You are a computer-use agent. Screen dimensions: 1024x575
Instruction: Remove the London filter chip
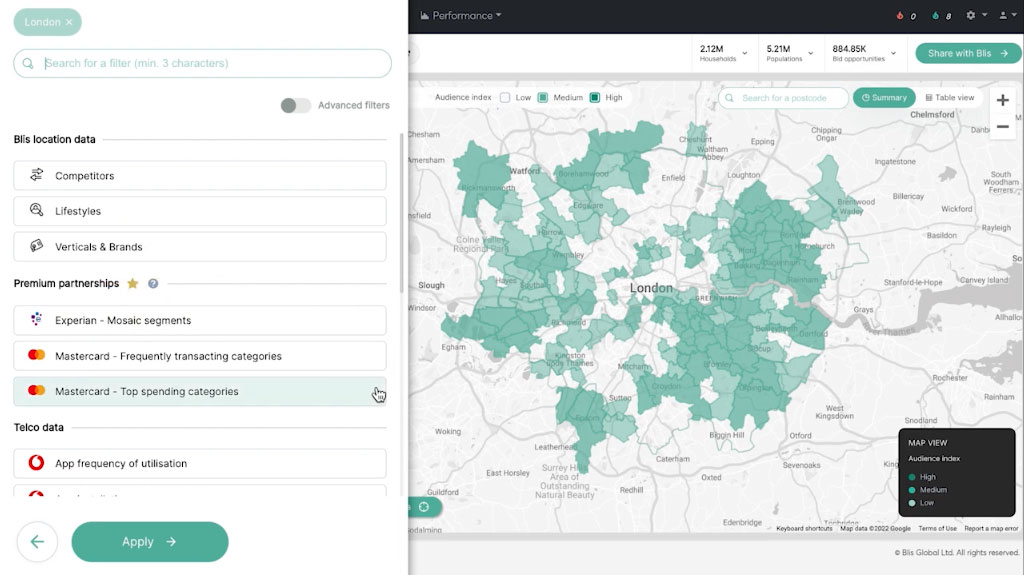(x=69, y=22)
